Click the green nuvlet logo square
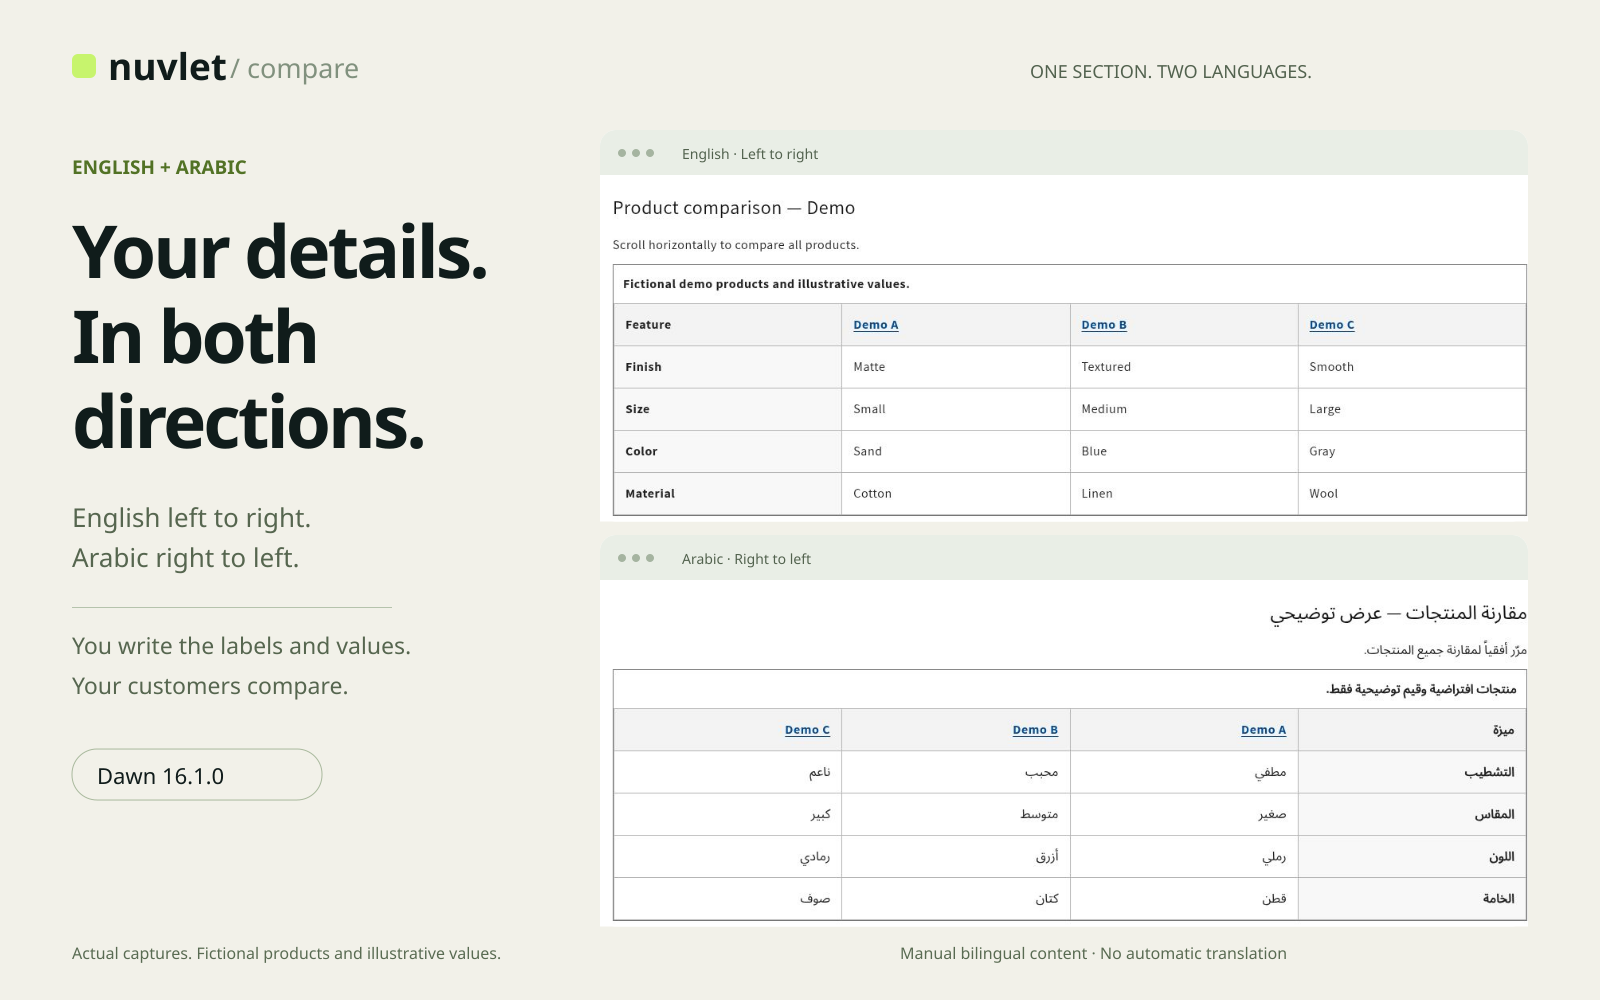This screenshot has height=1000, width=1600. [84, 66]
